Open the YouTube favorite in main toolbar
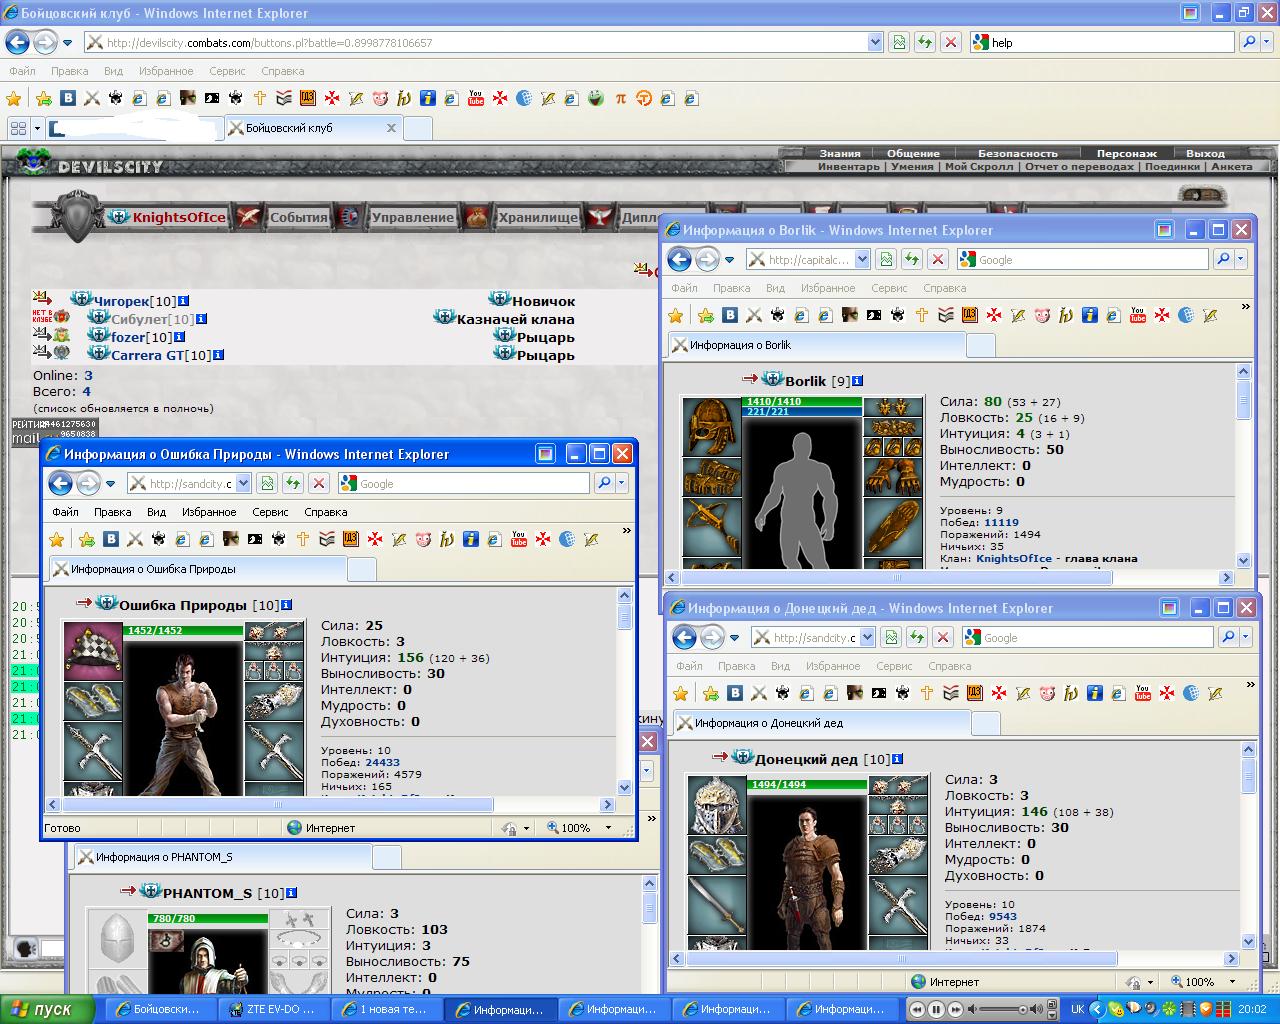Viewport: 1280px width, 1024px height. pyautogui.click(x=476, y=98)
